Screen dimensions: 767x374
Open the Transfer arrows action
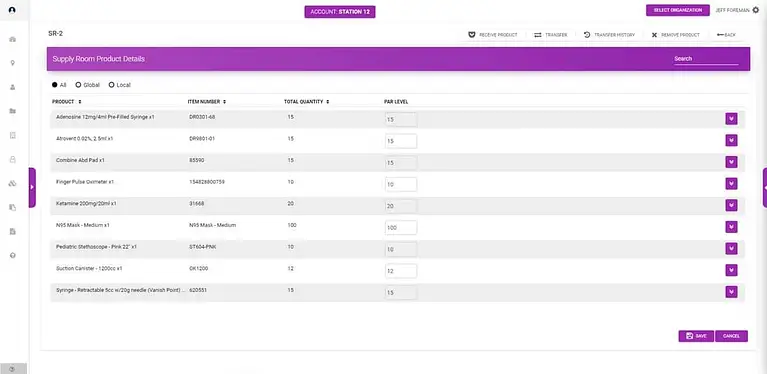[x=538, y=35]
